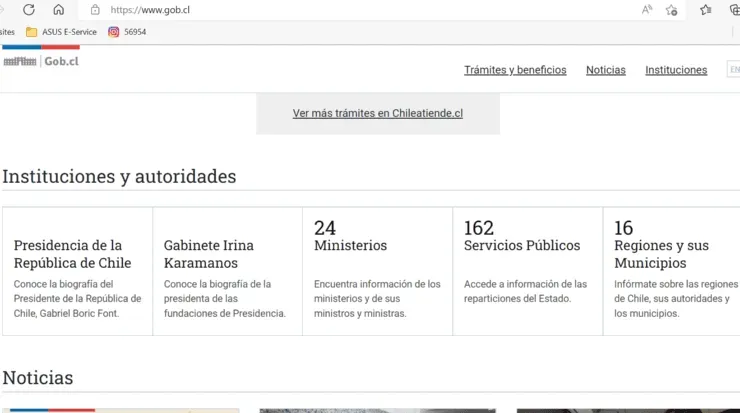Reload the page with the refresh icon
Viewport: 740px width, 413px height.
click(x=29, y=9)
